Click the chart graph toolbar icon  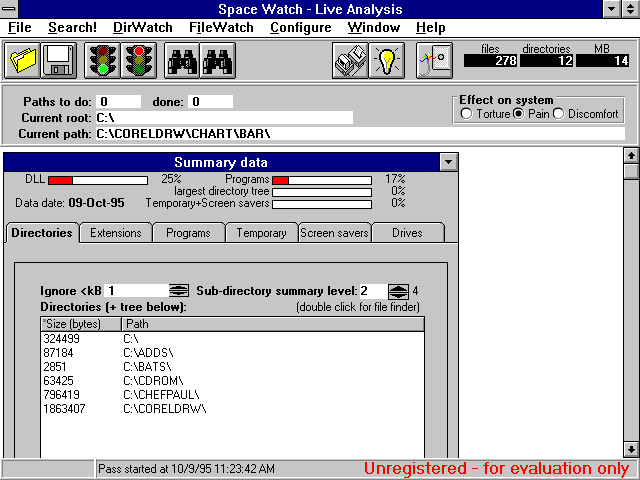(x=435, y=61)
